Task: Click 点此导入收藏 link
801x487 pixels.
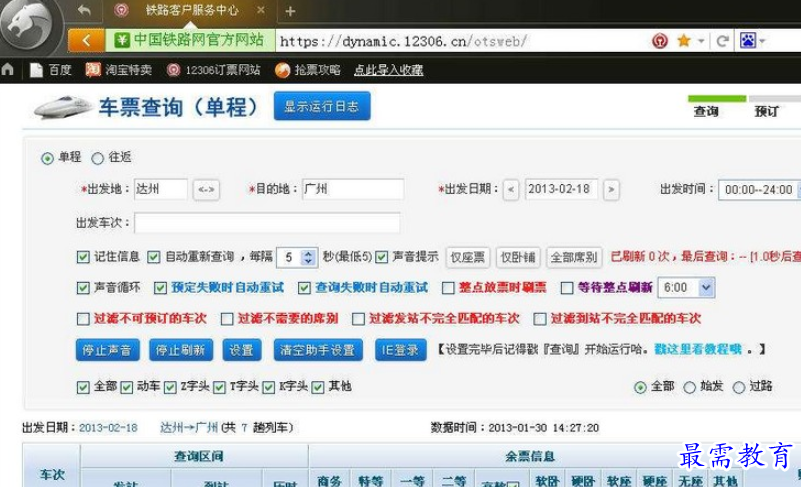Action: point(388,70)
